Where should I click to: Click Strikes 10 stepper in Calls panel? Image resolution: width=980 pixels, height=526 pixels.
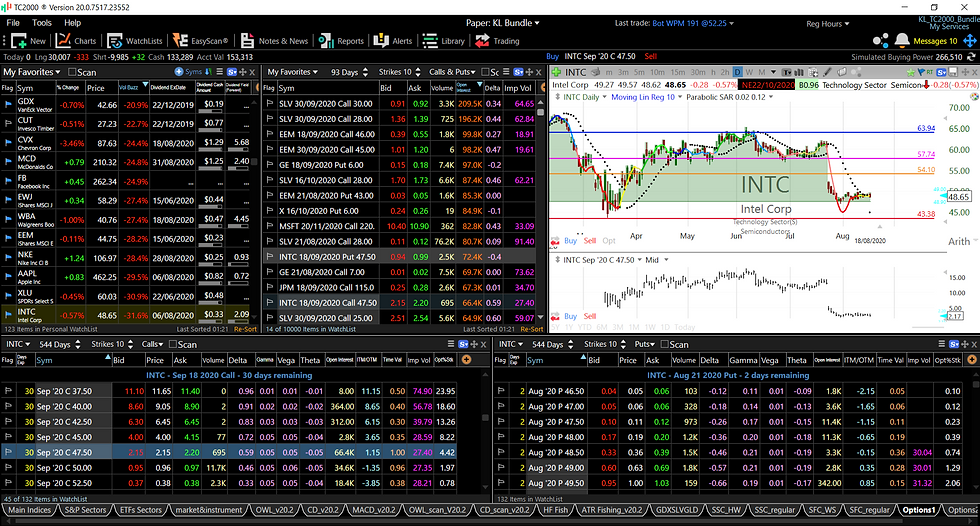point(129,344)
